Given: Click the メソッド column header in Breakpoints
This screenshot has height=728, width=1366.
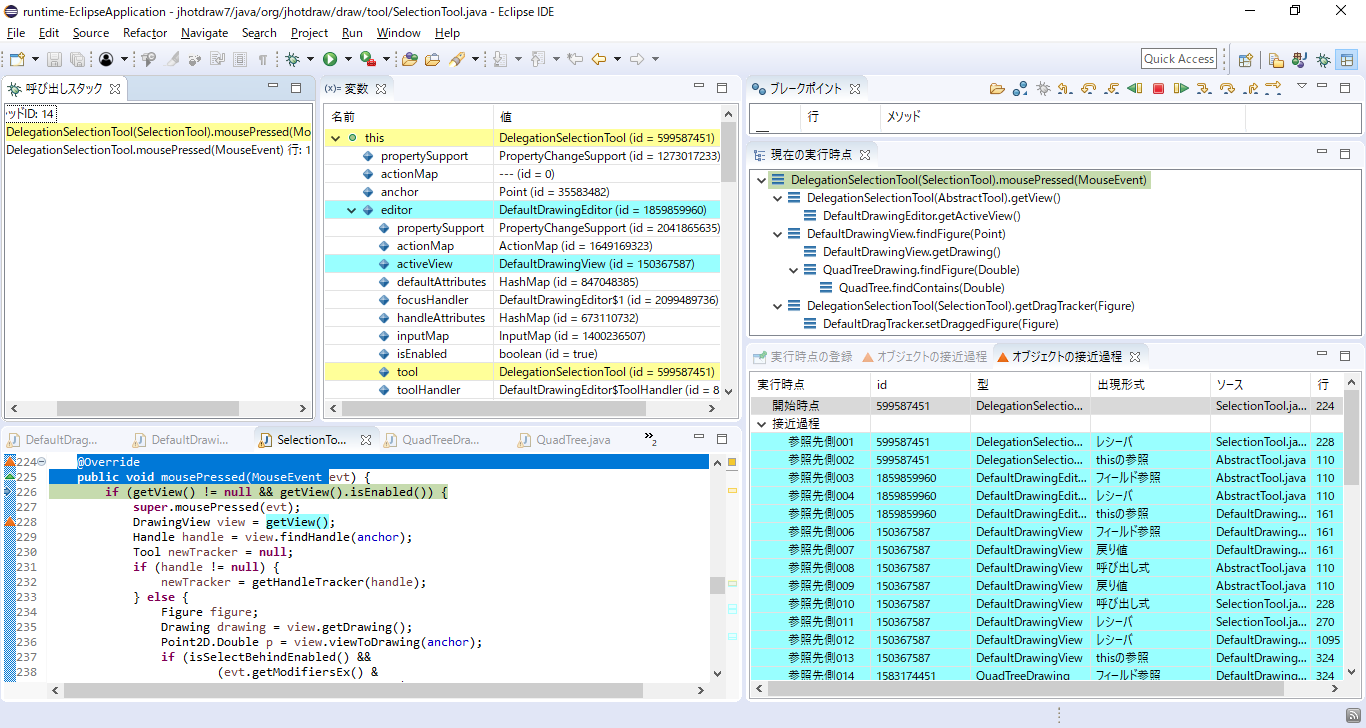Looking at the screenshot, I should (1062, 117).
